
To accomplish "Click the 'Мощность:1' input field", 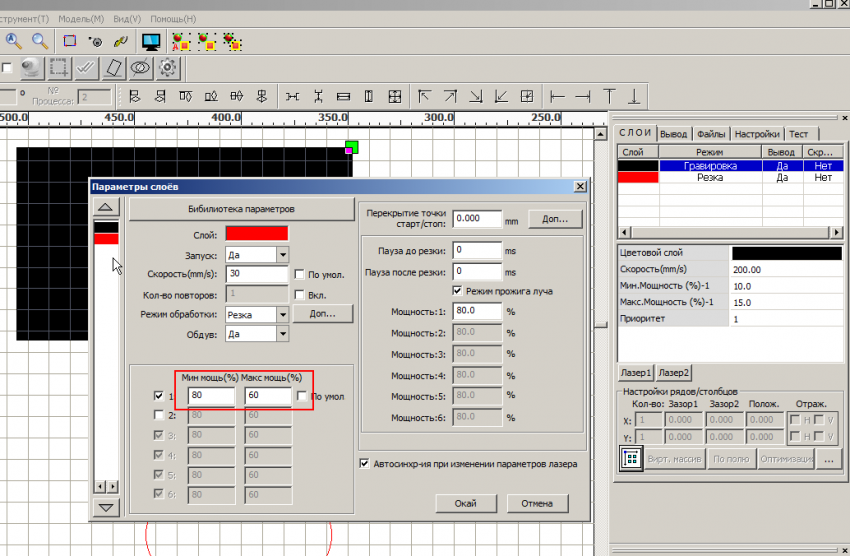I will point(477,311).
